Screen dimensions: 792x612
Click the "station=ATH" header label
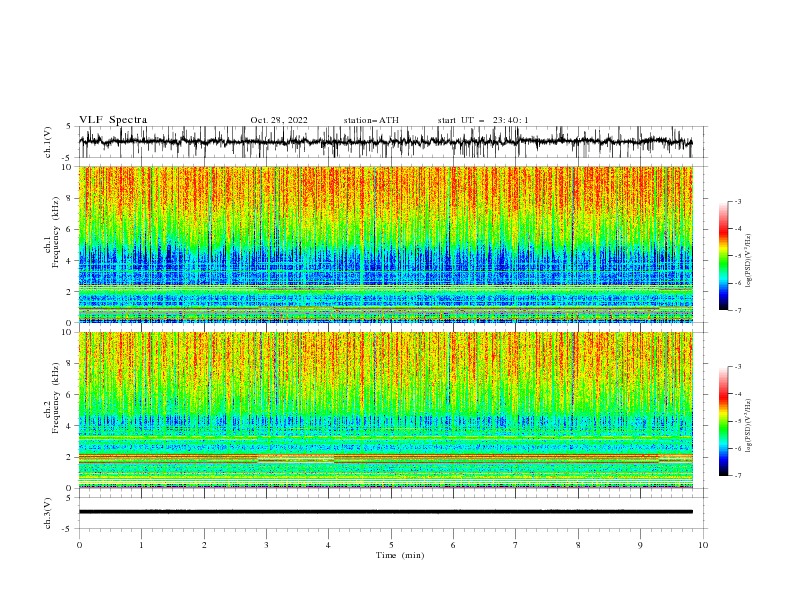click(x=371, y=120)
